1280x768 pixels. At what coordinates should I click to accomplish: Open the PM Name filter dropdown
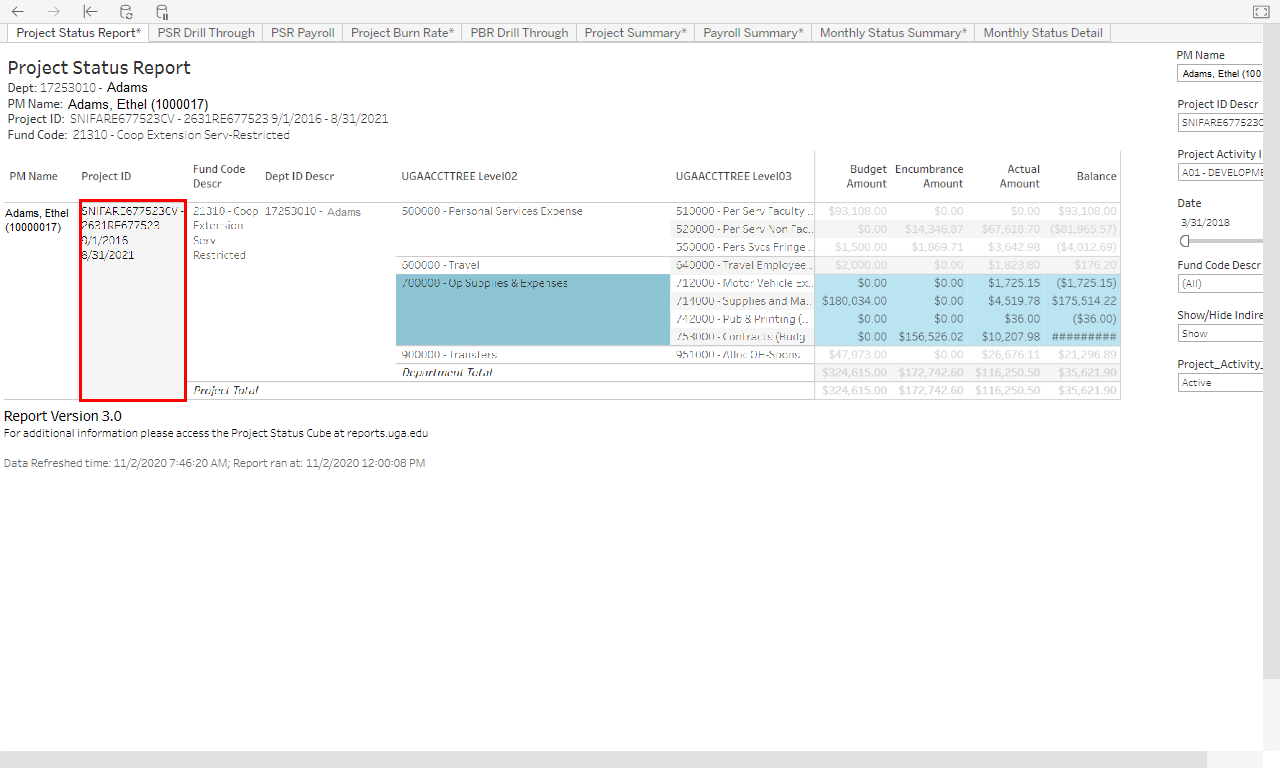pyautogui.click(x=1220, y=74)
